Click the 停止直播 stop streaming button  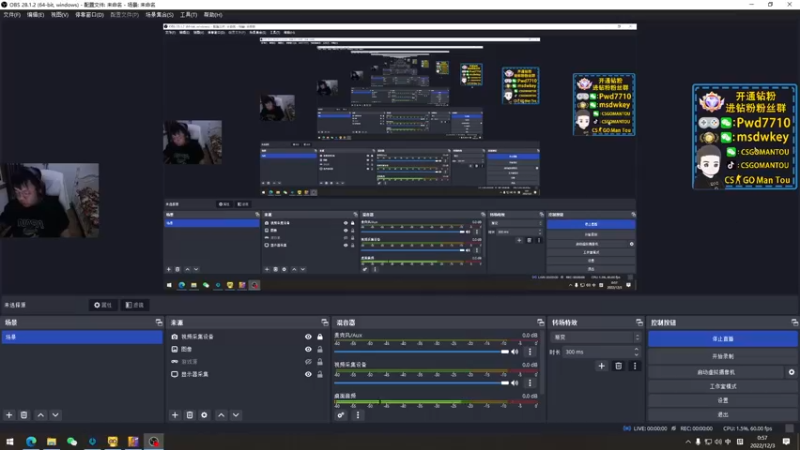coord(722,339)
